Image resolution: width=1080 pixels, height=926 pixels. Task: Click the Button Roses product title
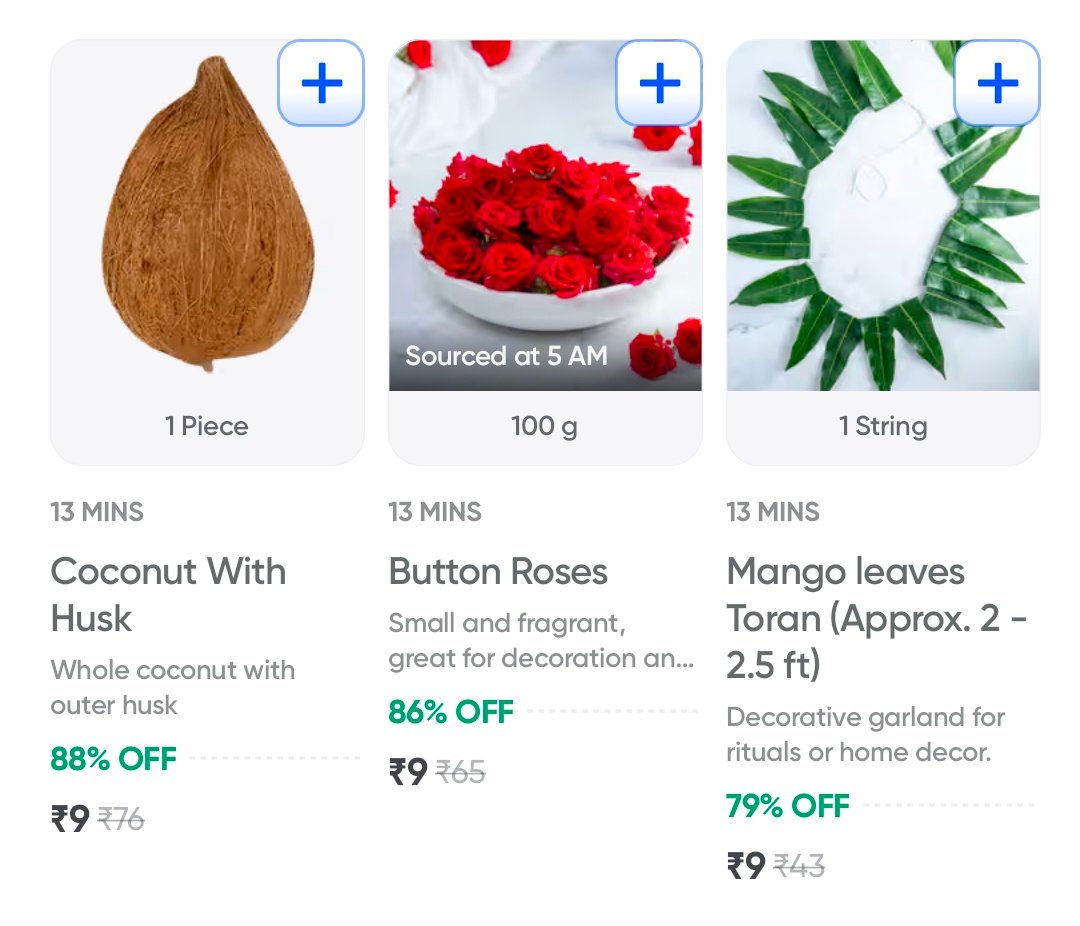498,572
